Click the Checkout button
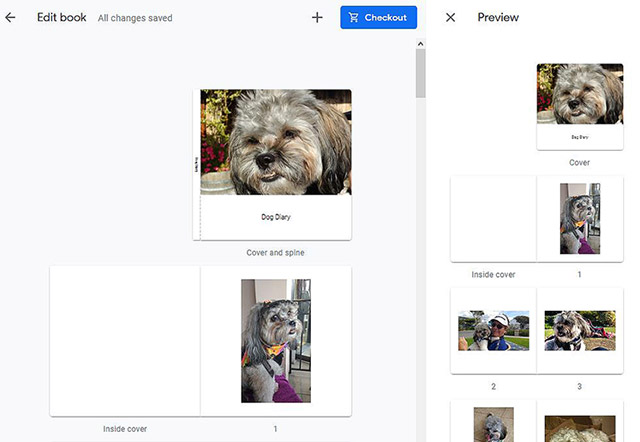640x442 pixels. pos(378,18)
